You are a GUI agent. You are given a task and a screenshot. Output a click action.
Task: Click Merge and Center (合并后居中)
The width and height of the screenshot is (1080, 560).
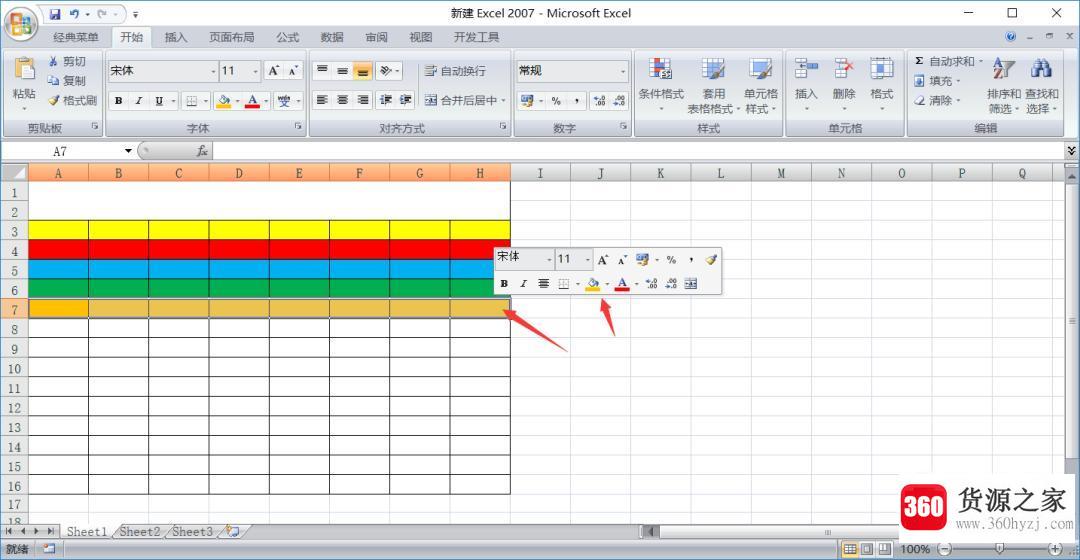coord(461,101)
